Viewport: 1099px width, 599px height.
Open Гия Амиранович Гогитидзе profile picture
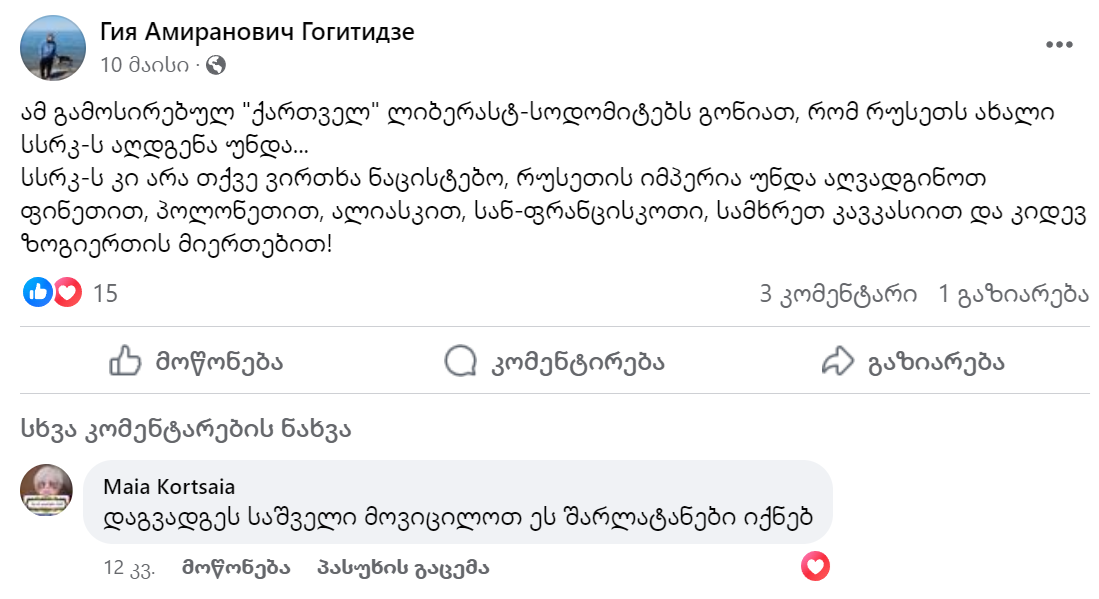click(x=53, y=48)
